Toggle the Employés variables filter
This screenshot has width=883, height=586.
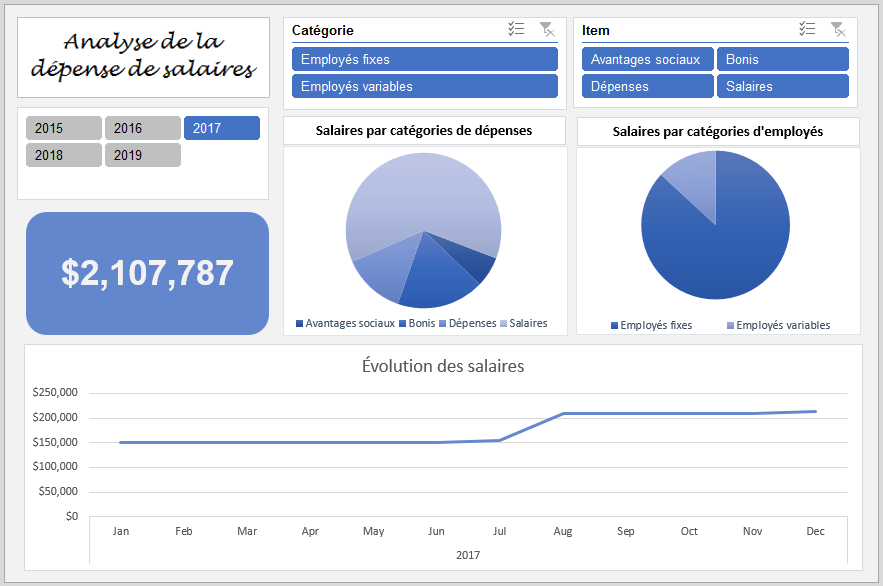pyautogui.click(x=425, y=86)
